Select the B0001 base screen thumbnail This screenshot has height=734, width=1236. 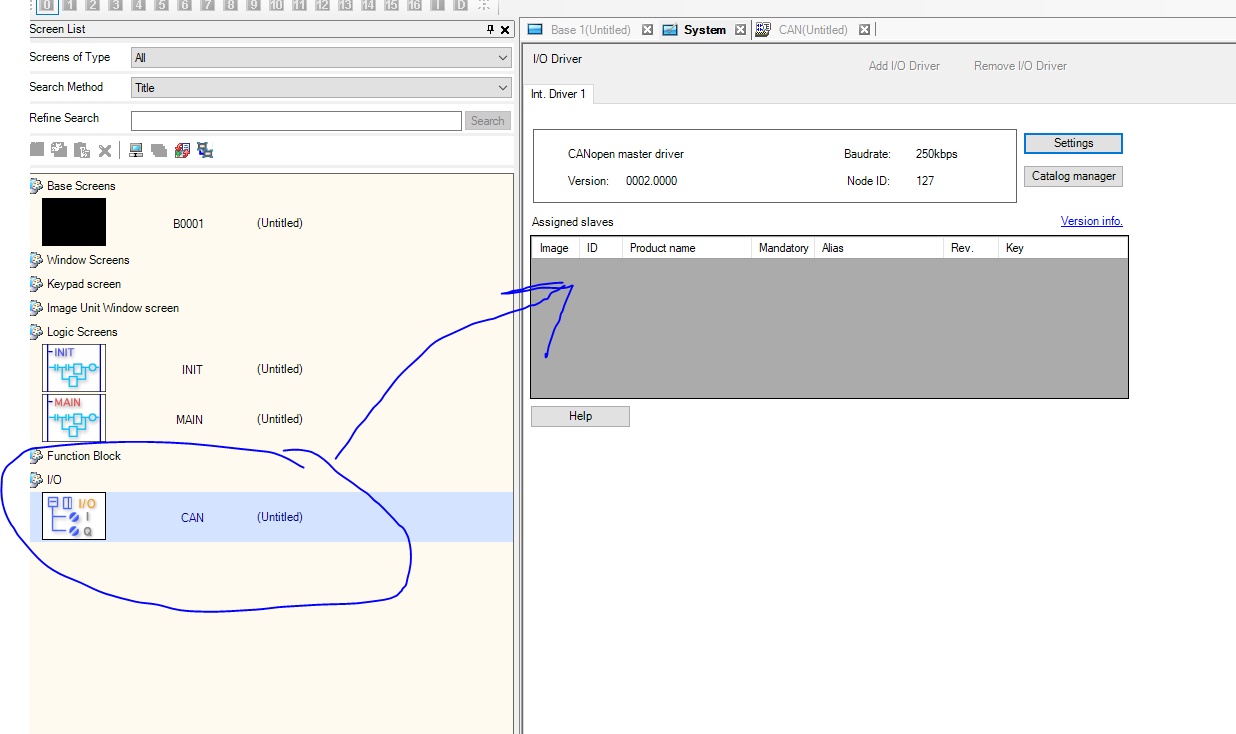coord(74,222)
